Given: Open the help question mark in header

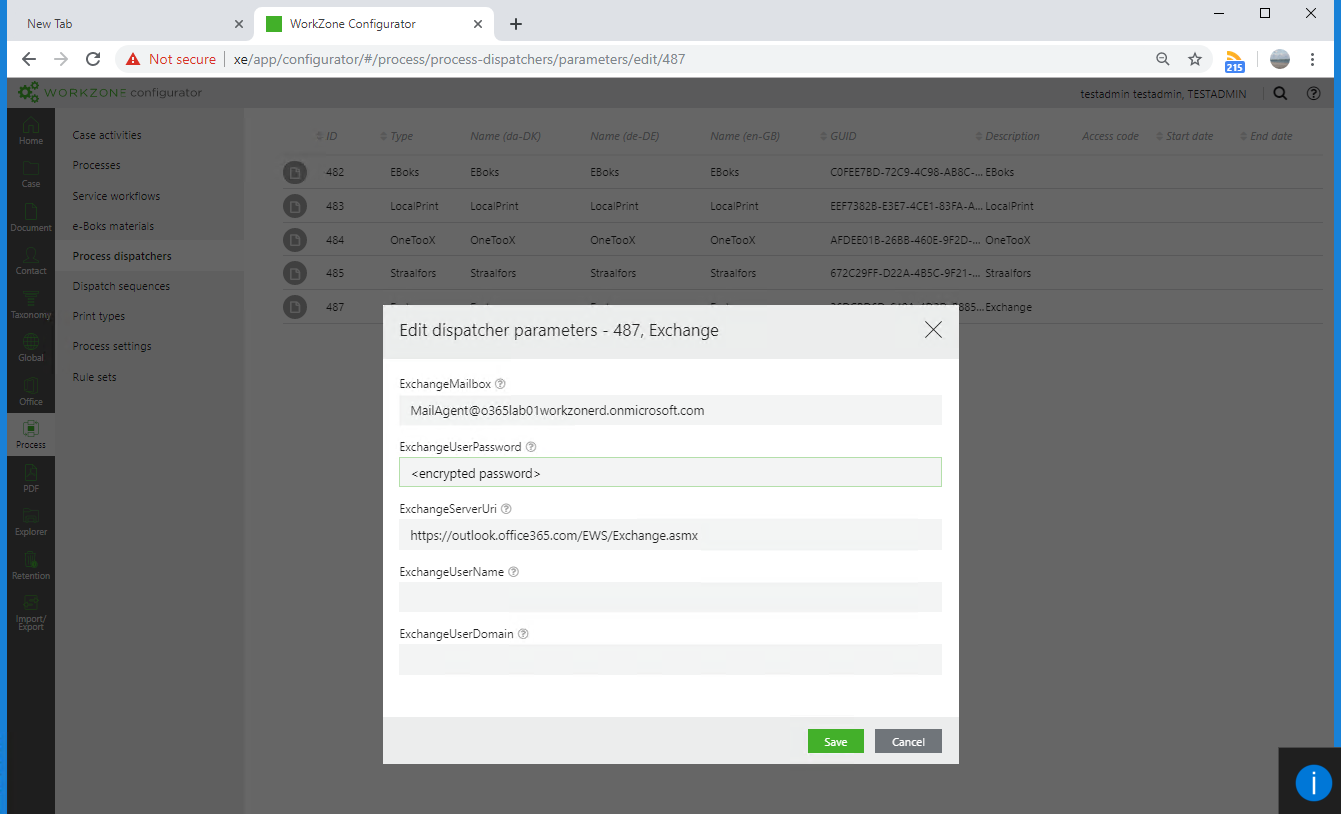Looking at the screenshot, I should click(x=1314, y=93).
